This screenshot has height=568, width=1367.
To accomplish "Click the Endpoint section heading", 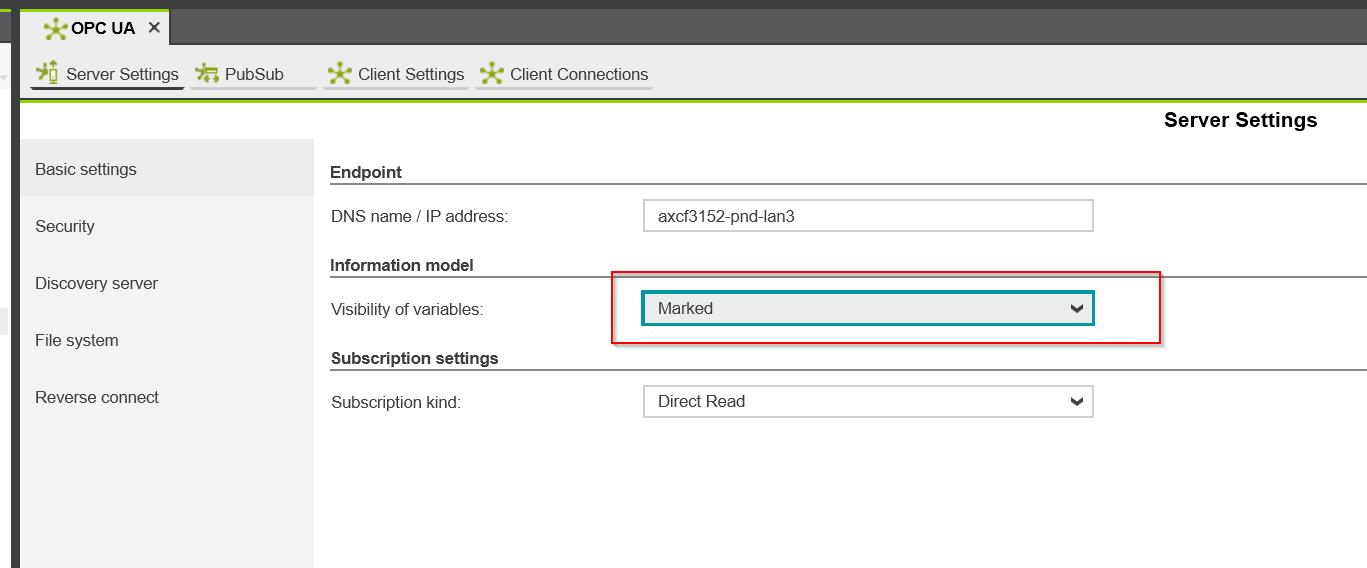I will click(366, 172).
